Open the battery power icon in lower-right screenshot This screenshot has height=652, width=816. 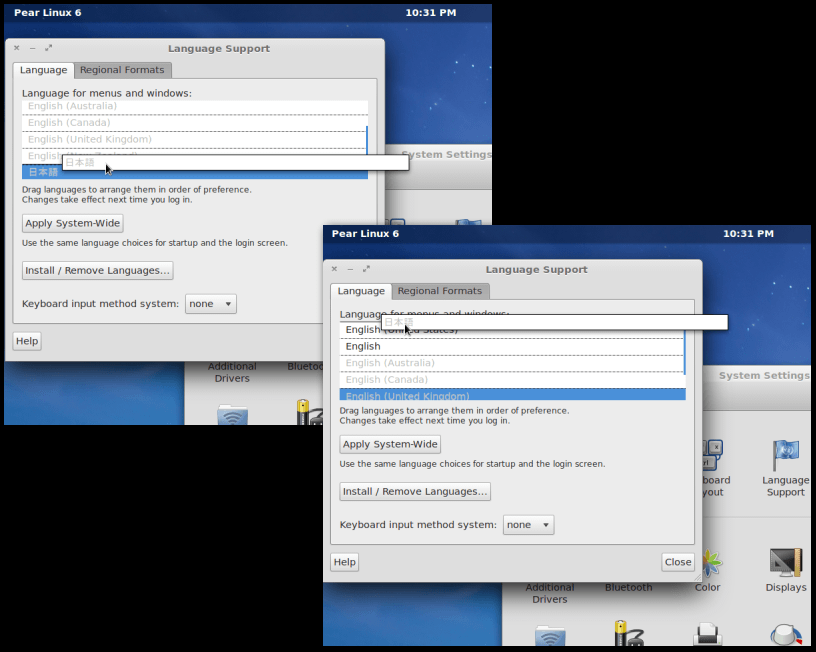[629, 633]
